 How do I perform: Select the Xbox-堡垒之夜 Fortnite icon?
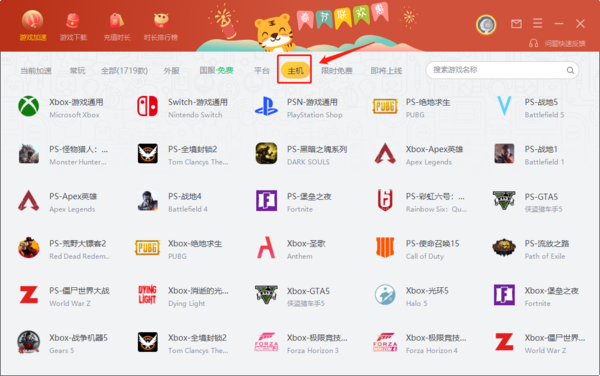[x=504, y=295]
